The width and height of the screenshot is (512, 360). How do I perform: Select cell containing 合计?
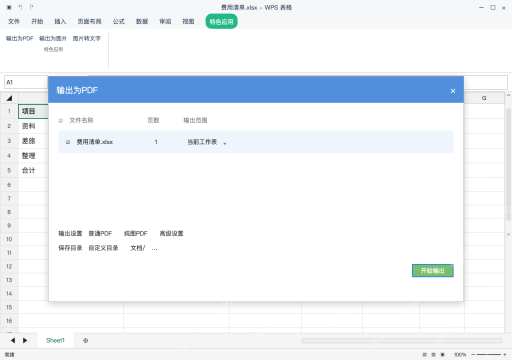33,170
